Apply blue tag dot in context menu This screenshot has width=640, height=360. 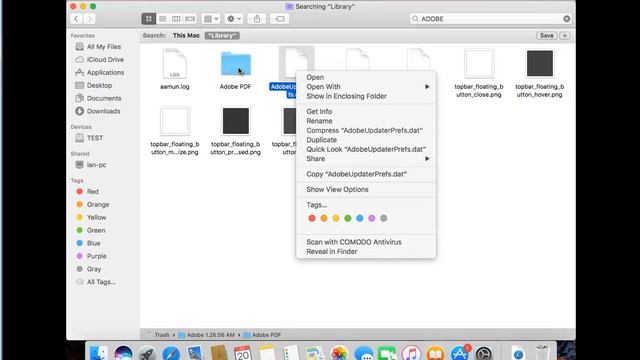click(360, 218)
